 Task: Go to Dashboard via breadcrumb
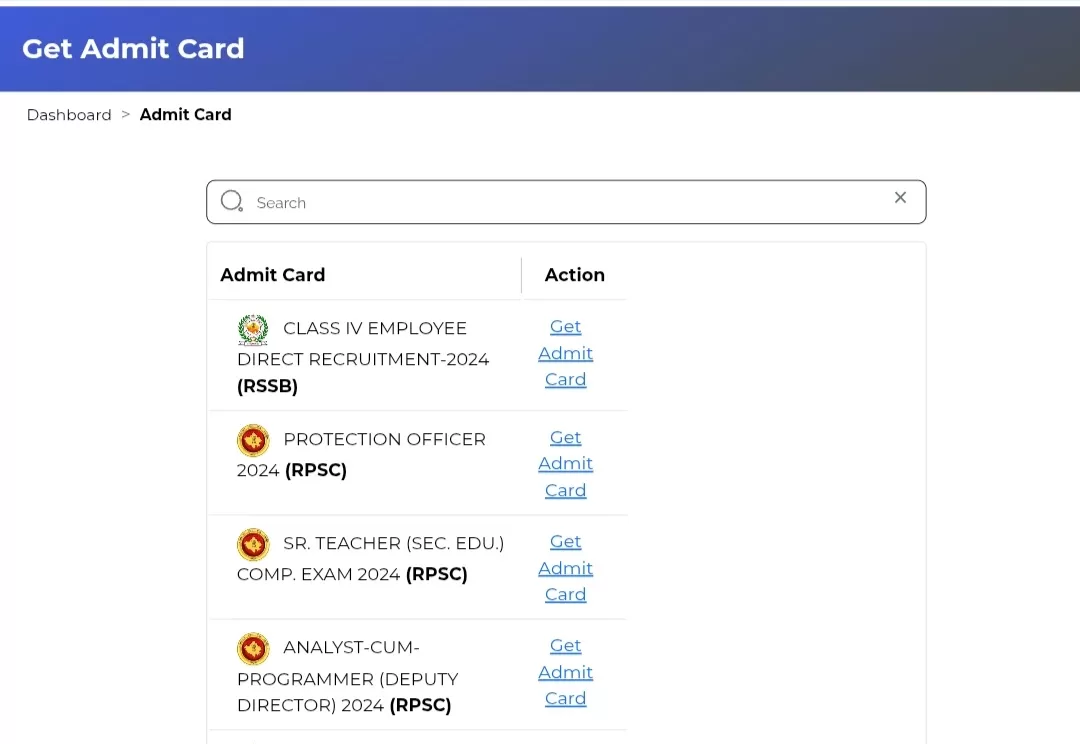pos(69,115)
